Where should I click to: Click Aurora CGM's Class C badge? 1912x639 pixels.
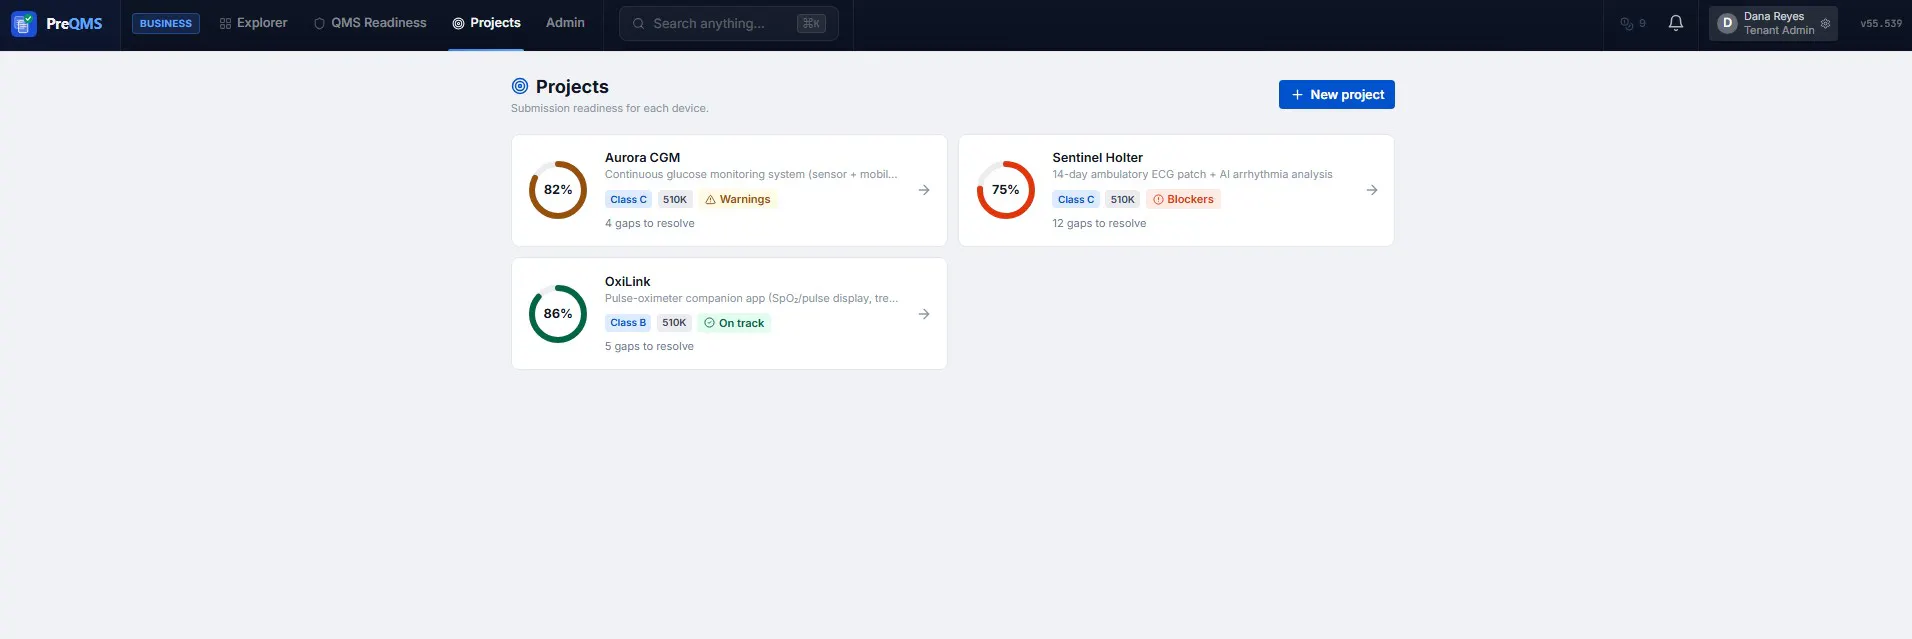pos(628,199)
